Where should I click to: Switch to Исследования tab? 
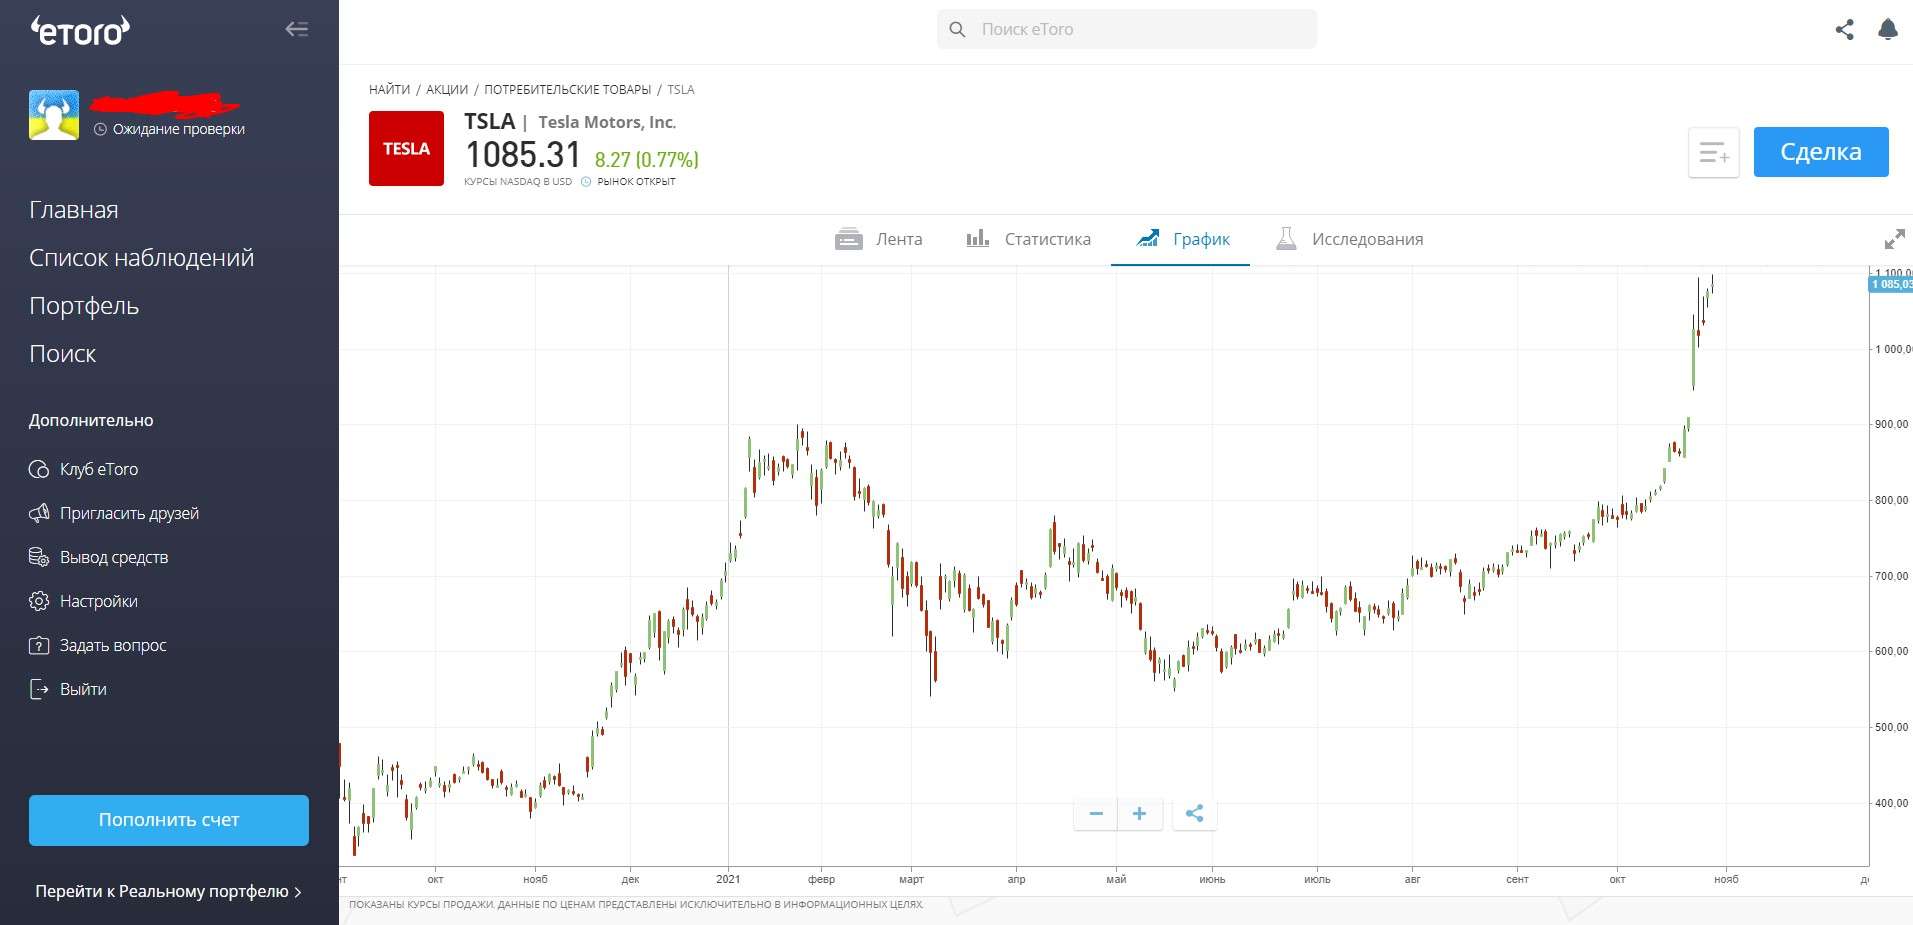pyautogui.click(x=1349, y=239)
